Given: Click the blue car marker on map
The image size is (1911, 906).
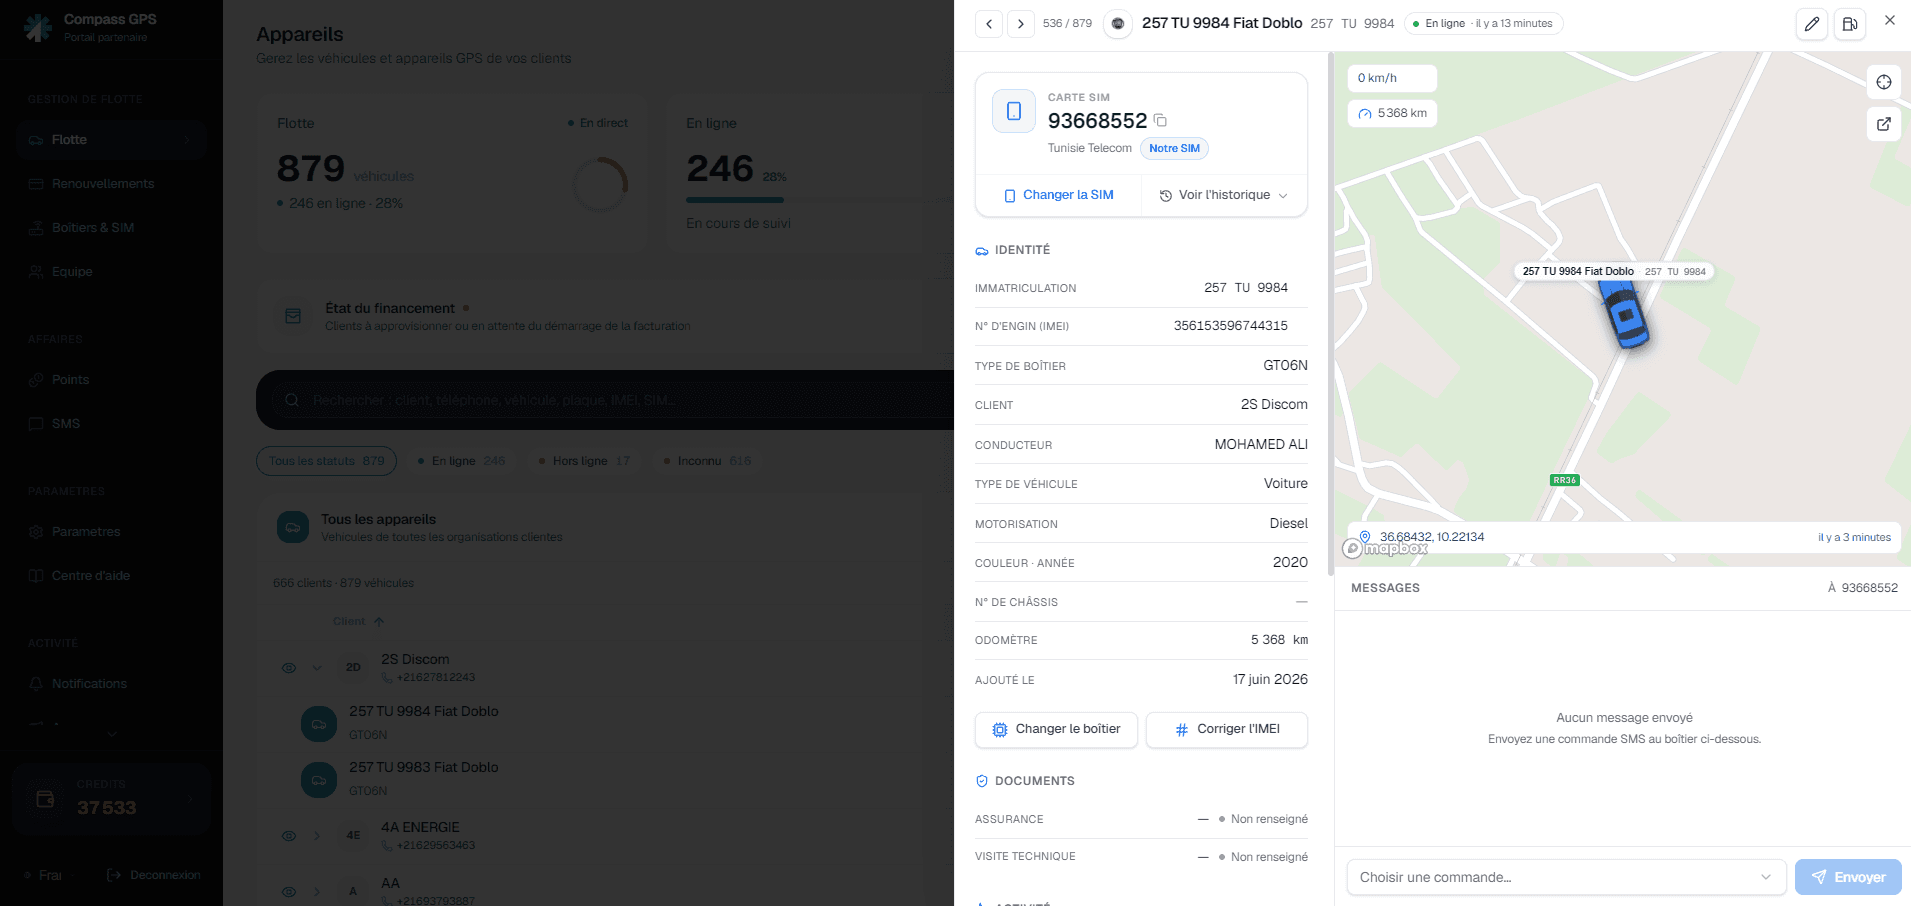Looking at the screenshot, I should [1625, 315].
